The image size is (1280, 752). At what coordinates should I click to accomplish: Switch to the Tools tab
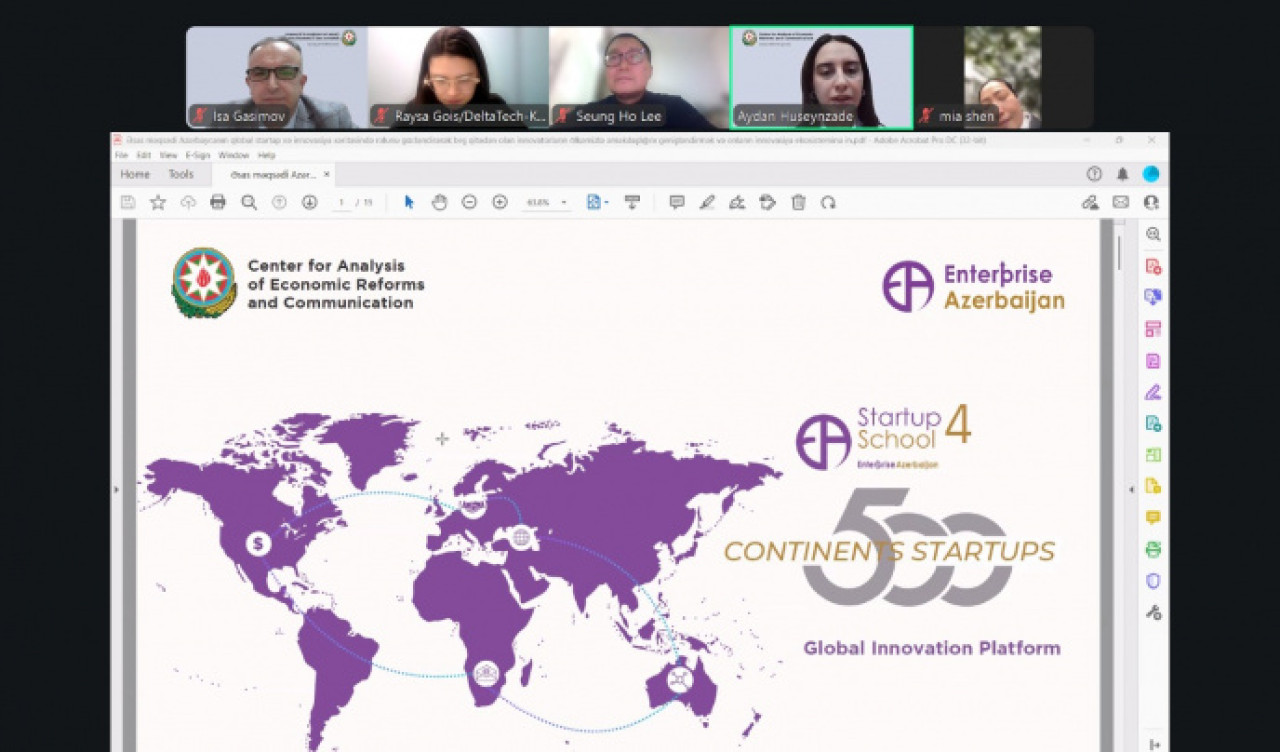181,174
